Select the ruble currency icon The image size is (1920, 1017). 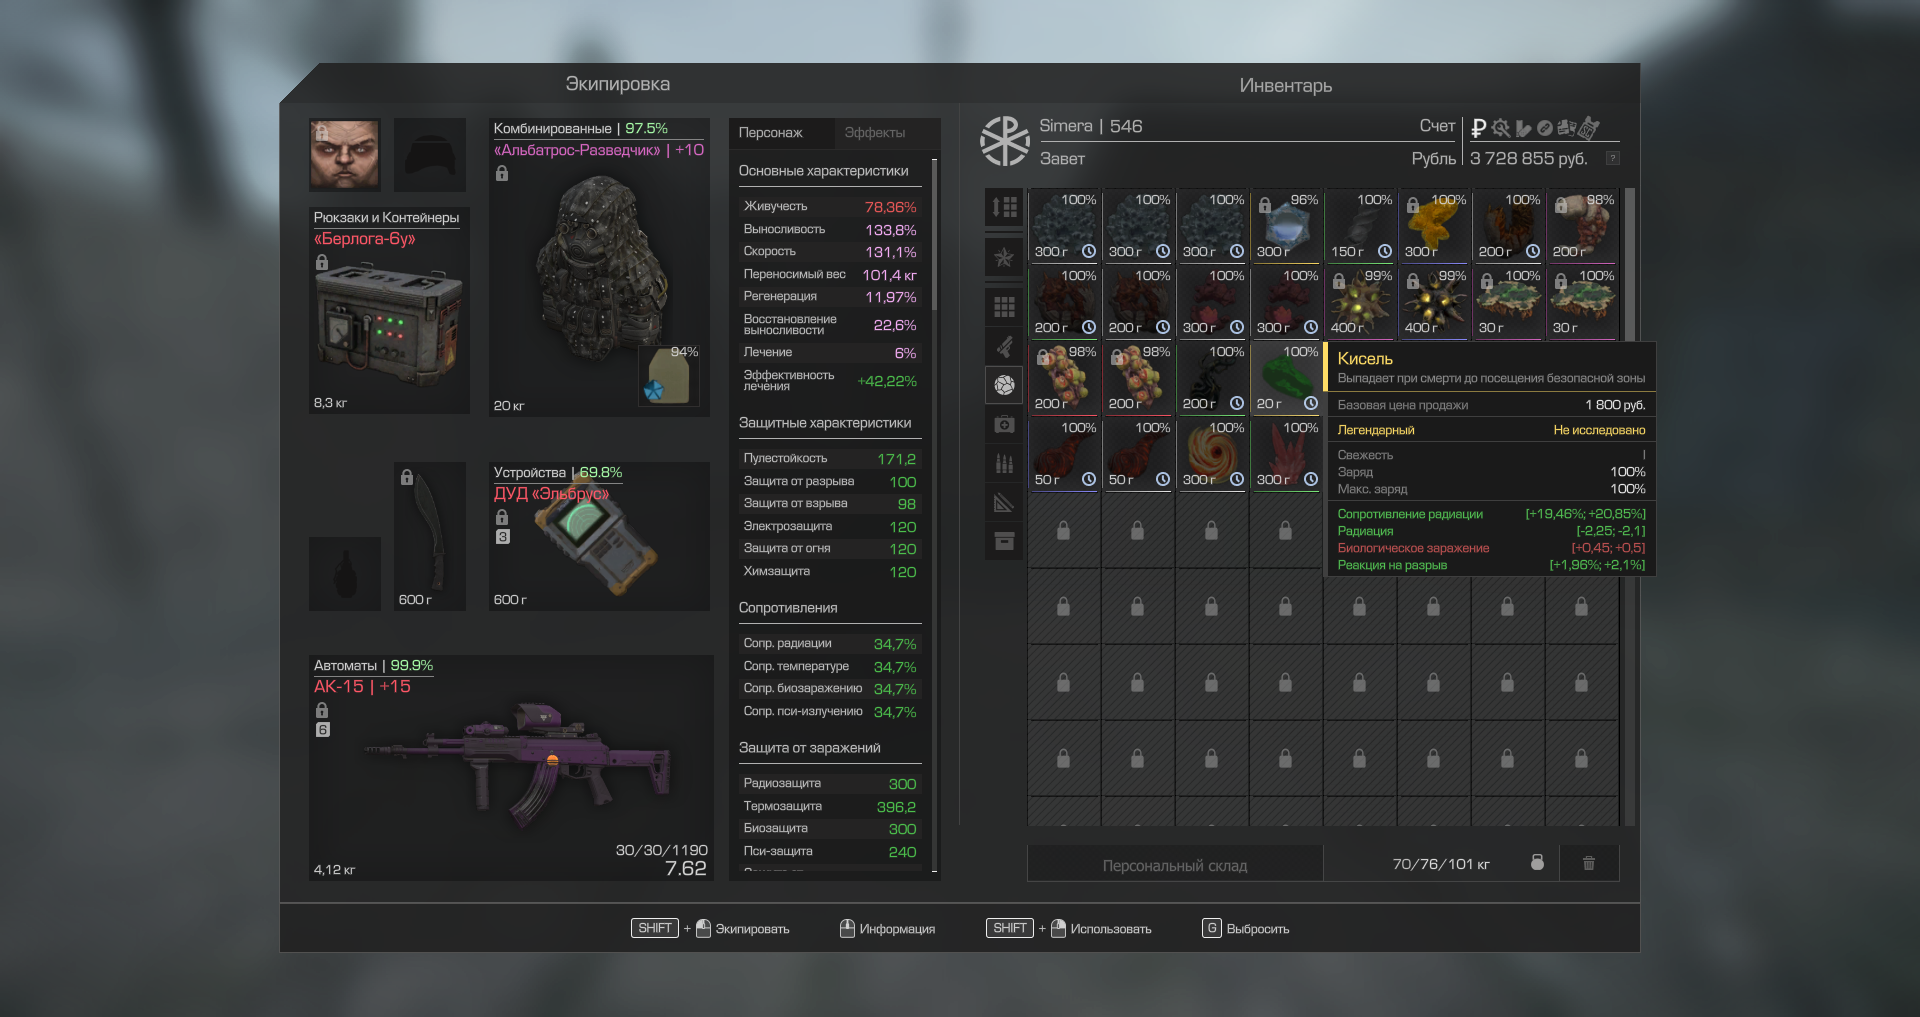(1478, 128)
